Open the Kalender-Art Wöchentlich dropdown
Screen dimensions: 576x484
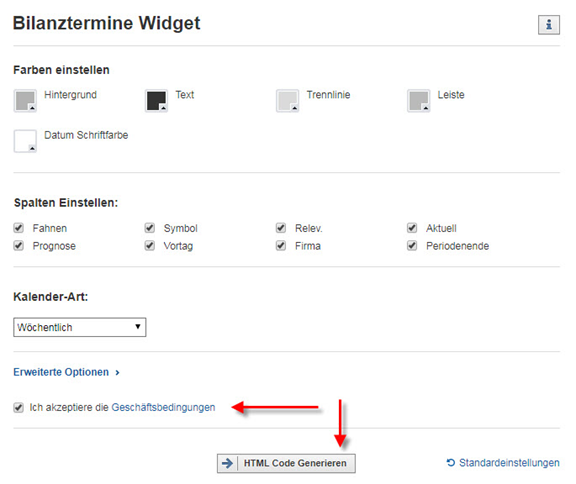click(x=80, y=327)
